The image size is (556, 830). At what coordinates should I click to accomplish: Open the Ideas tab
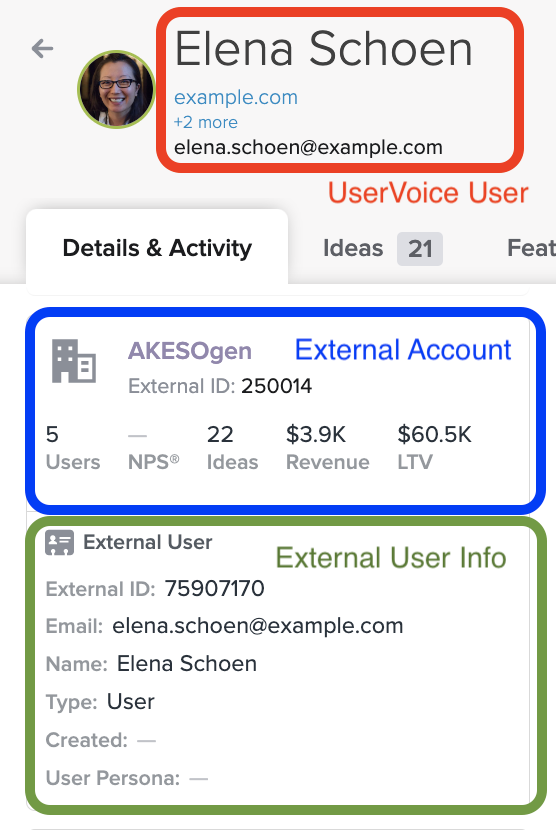(382, 248)
